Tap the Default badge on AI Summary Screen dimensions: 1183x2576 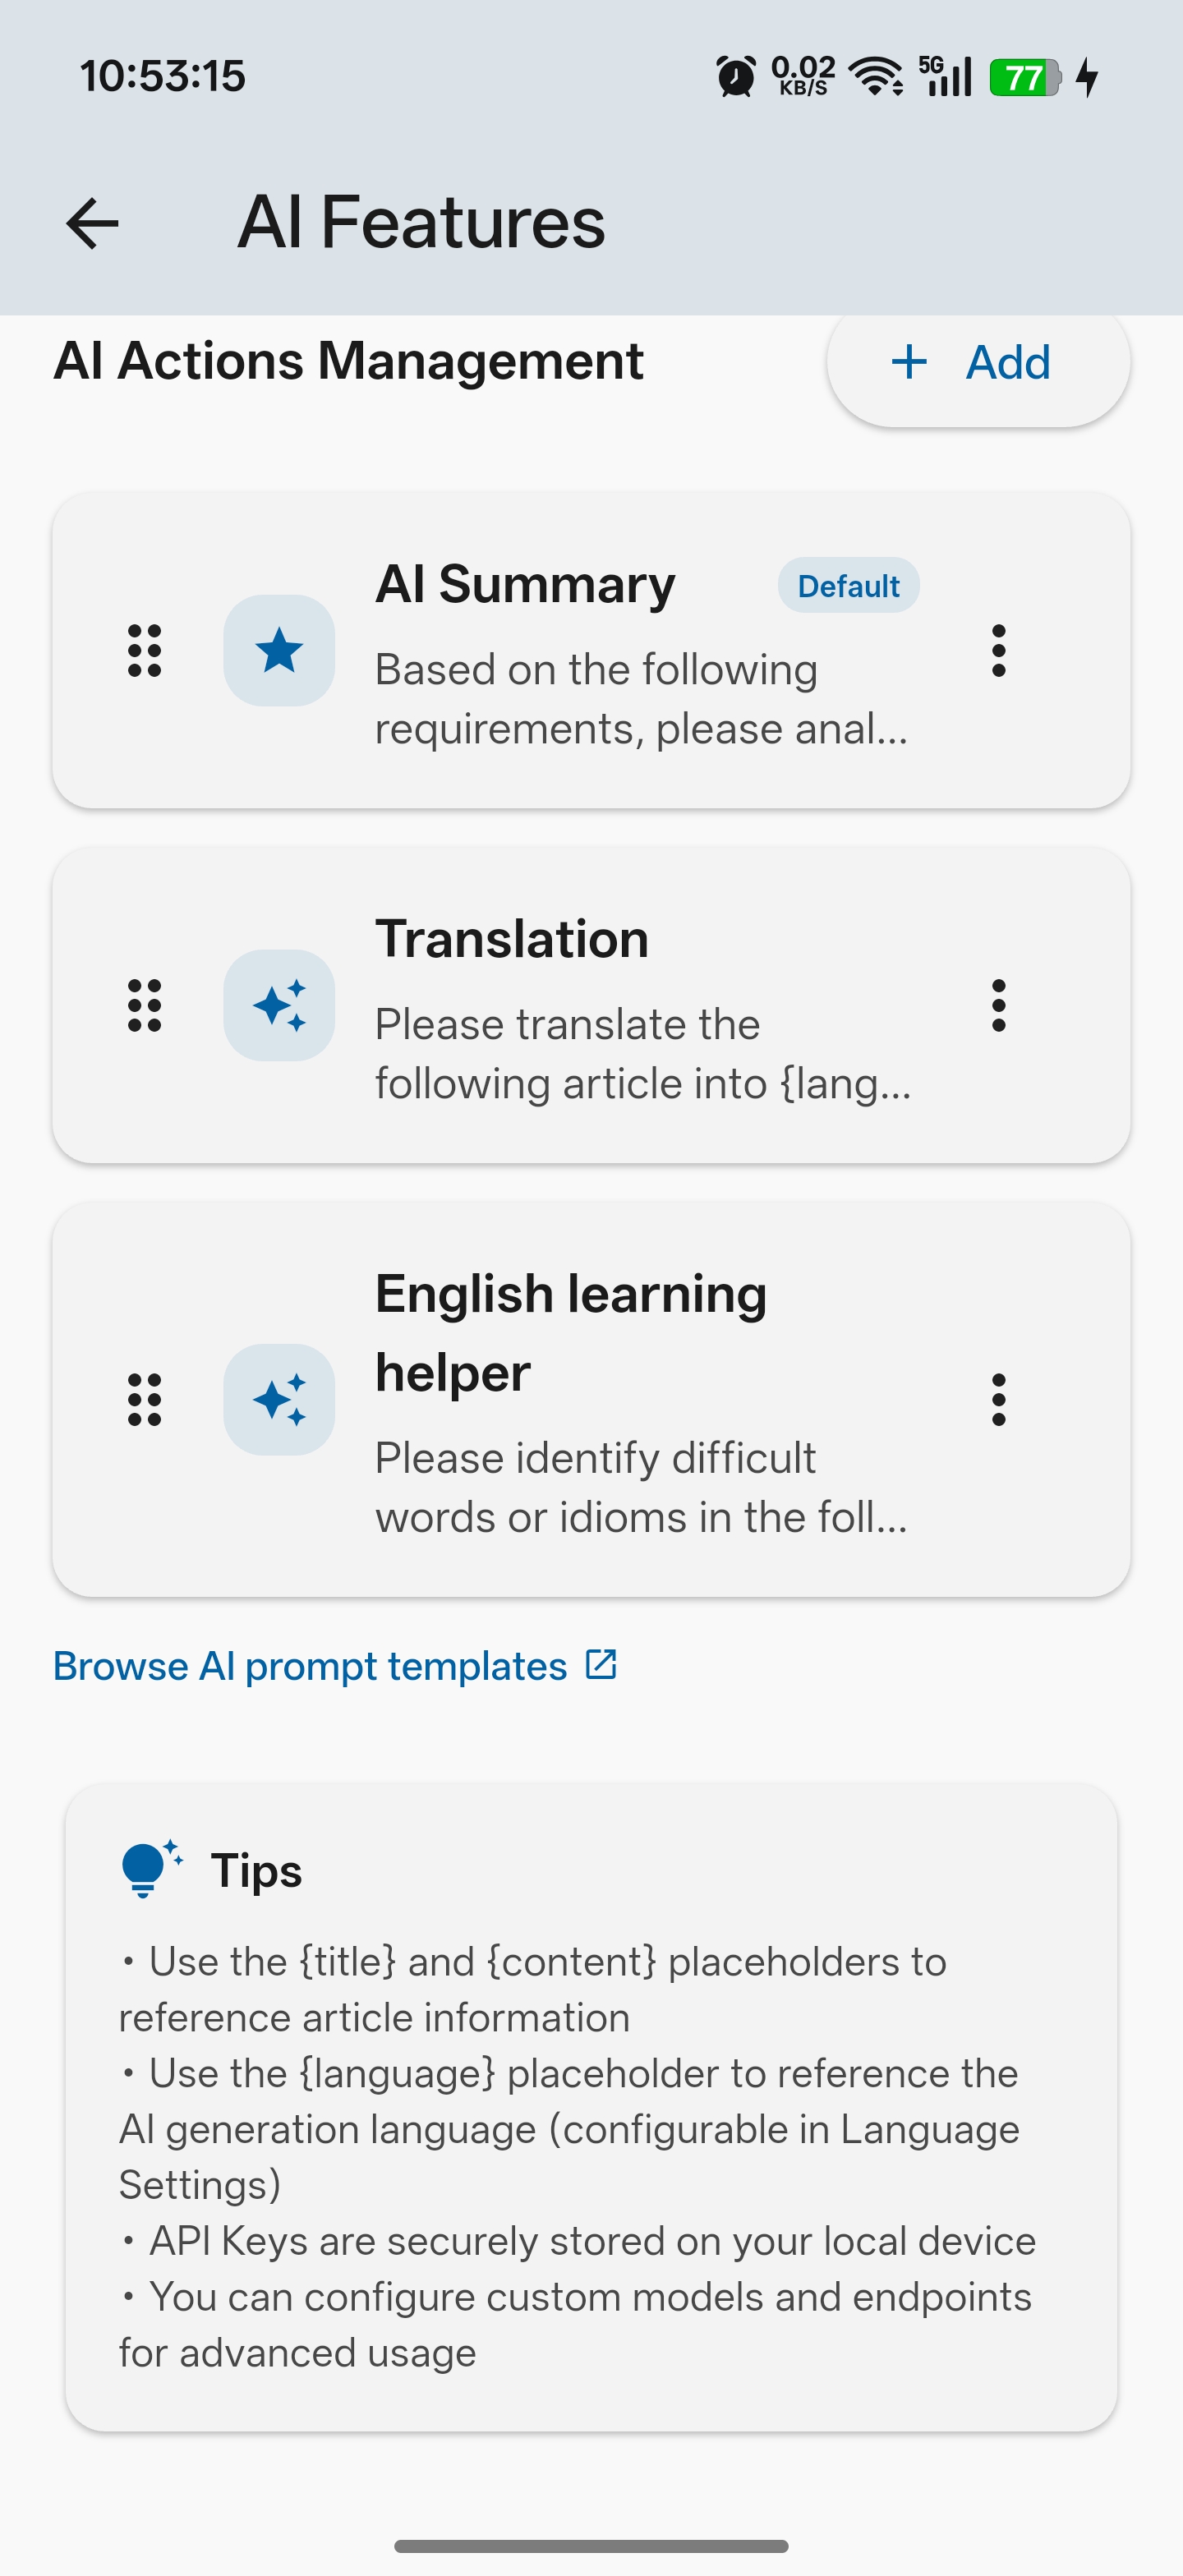point(848,585)
